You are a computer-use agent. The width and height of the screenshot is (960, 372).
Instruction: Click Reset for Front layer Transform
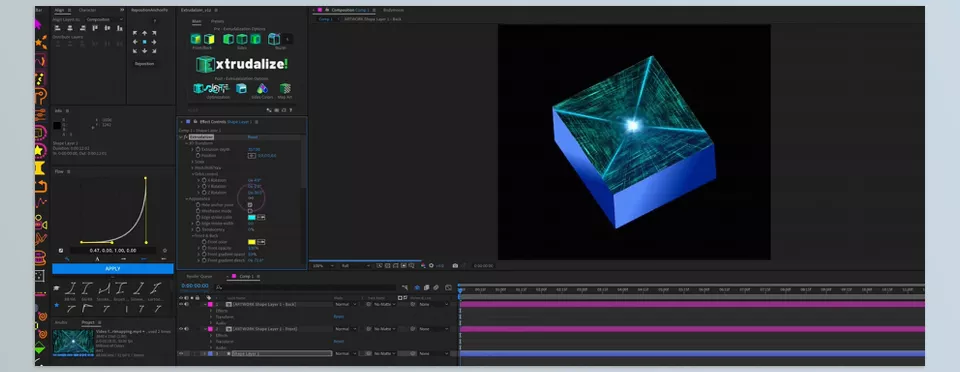coord(339,341)
